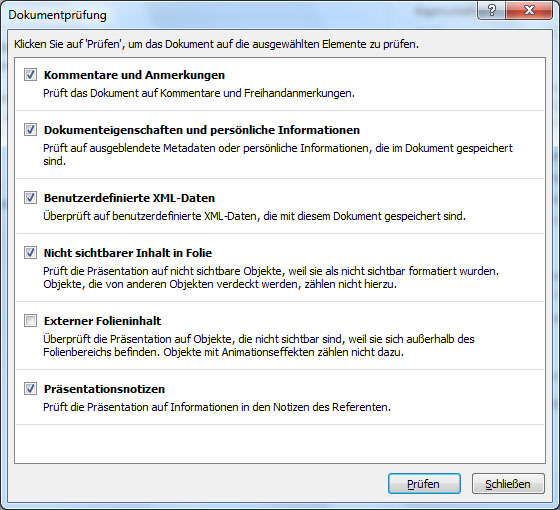
Task: Toggle the Präsentationsnotizen checkbox
Action: [30, 388]
